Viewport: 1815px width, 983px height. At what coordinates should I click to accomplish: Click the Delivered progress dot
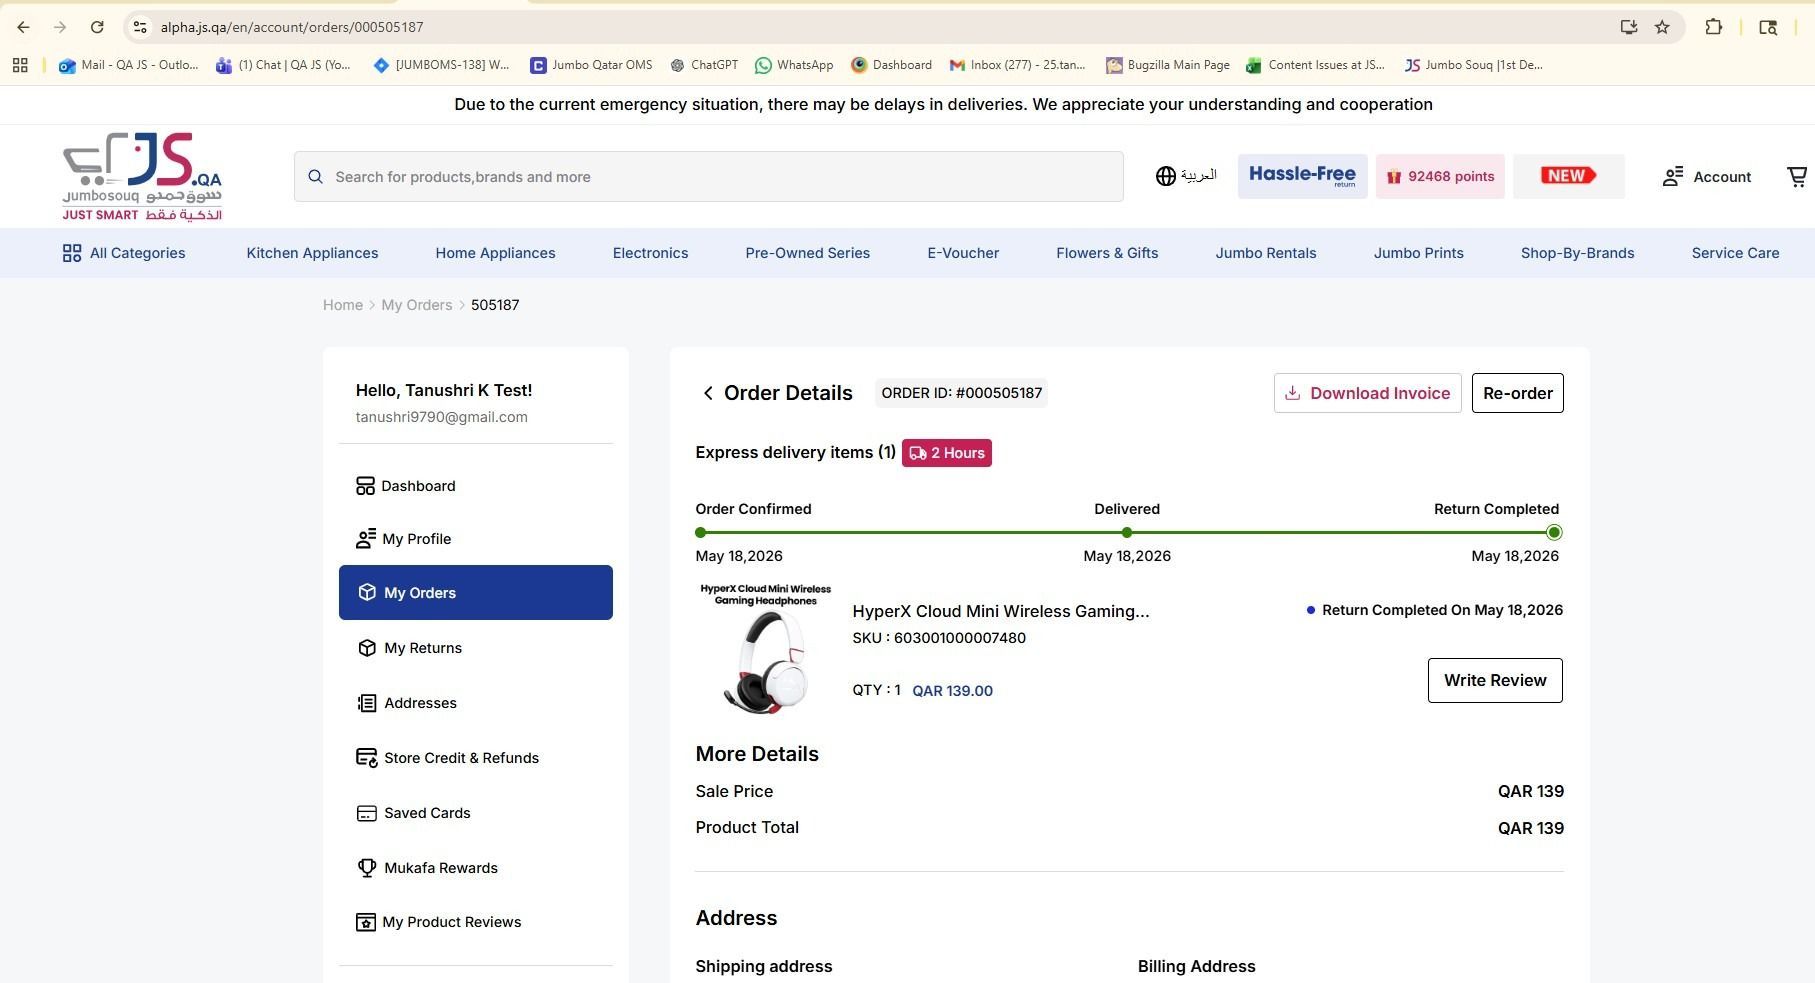coord(1127,533)
